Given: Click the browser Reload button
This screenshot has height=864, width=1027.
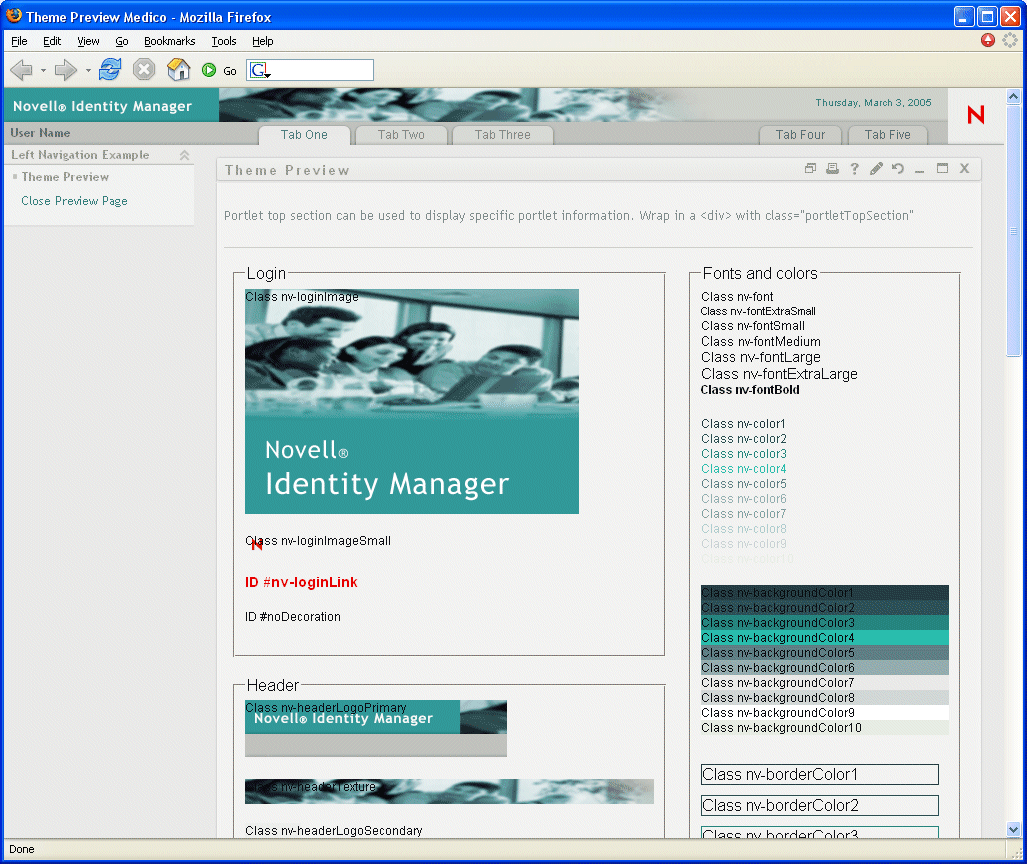Looking at the screenshot, I should (110, 70).
